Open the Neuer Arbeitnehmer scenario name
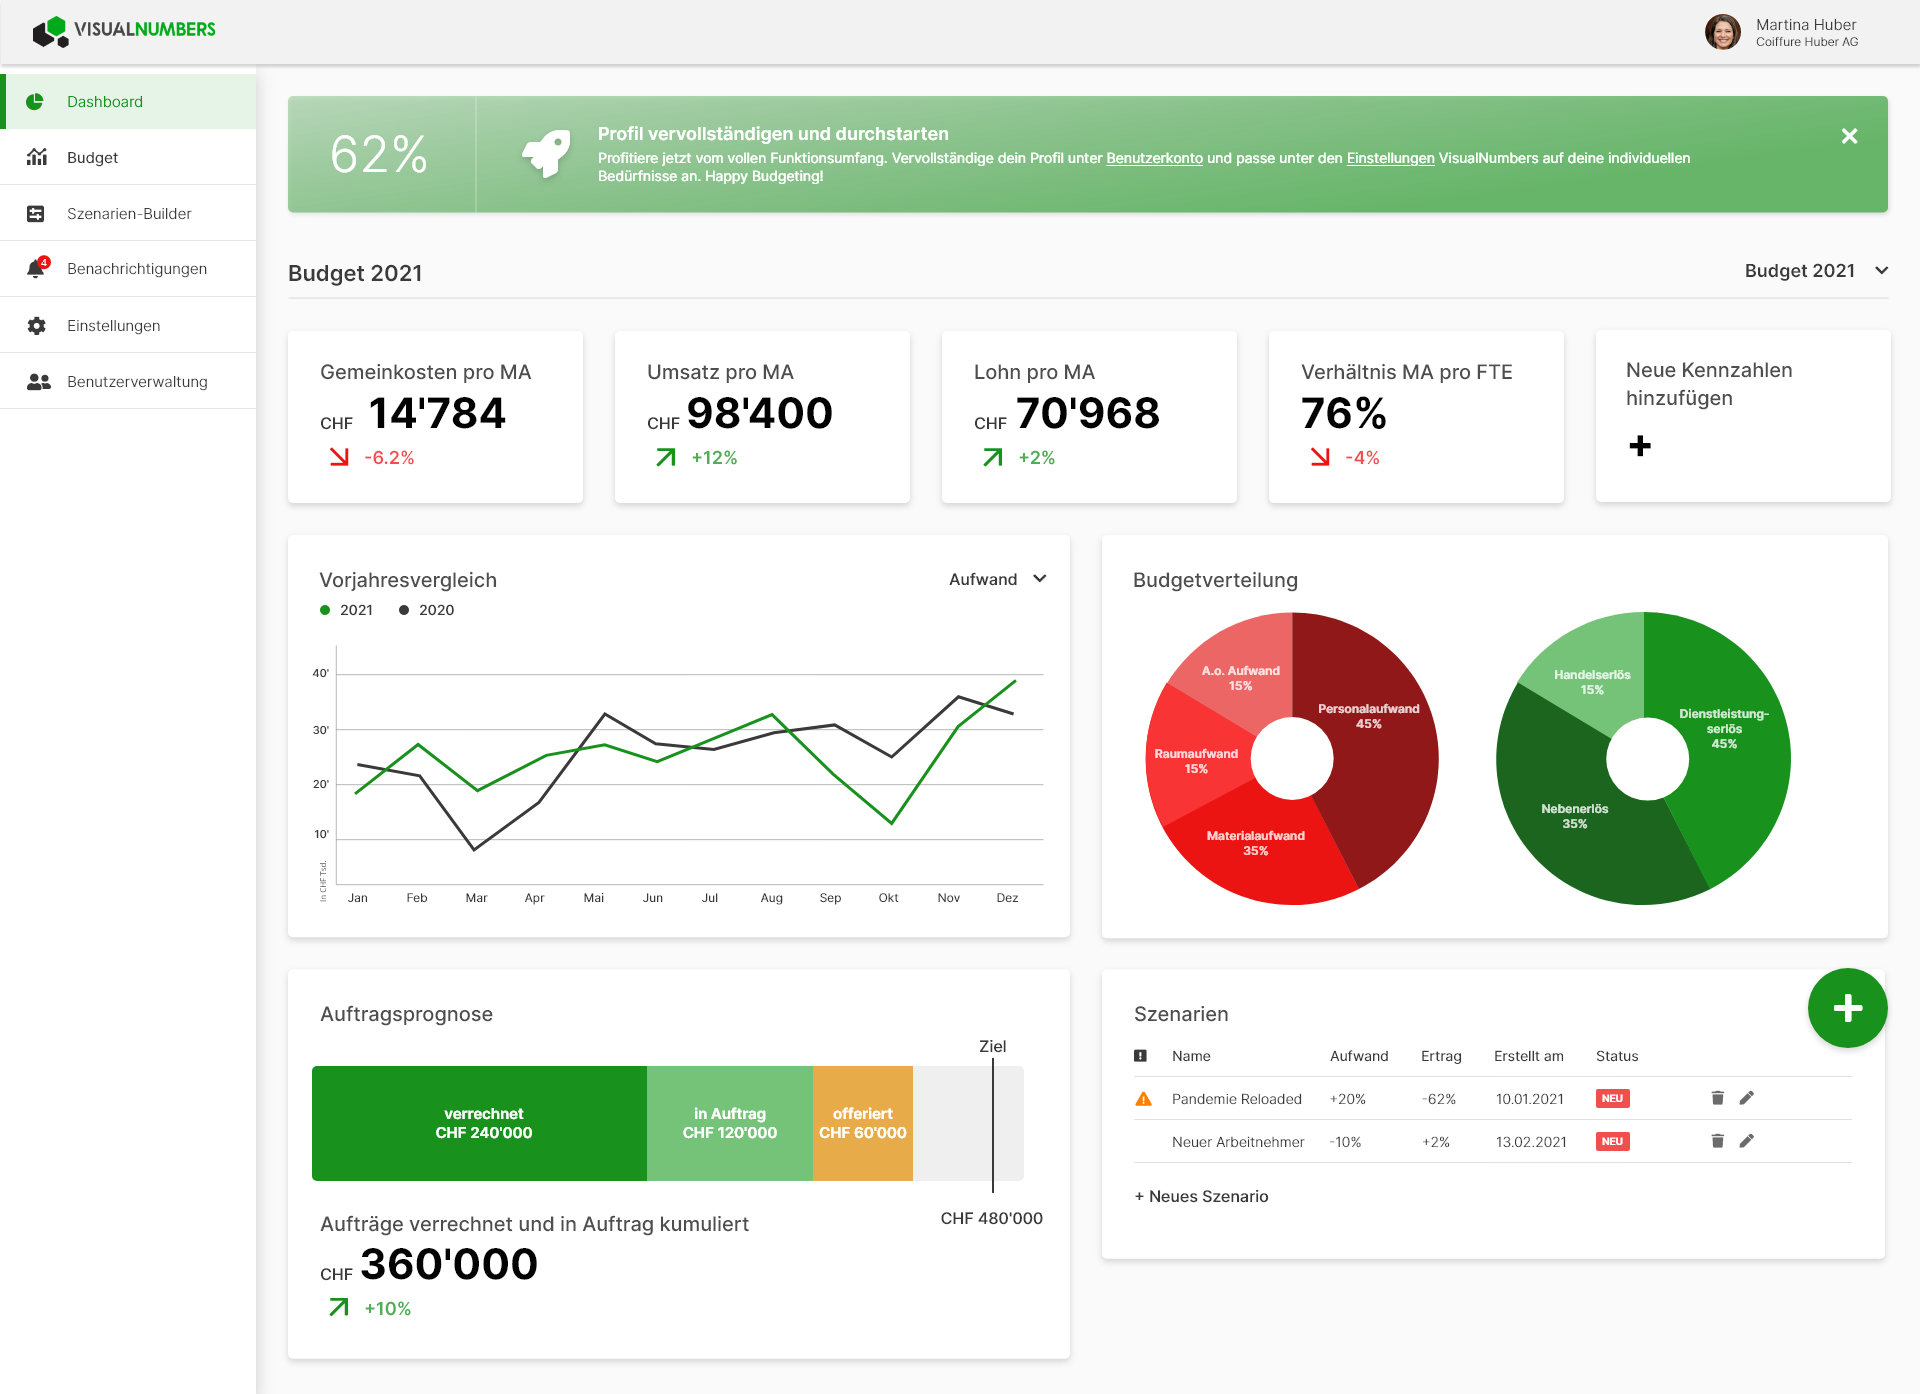This screenshot has width=1920, height=1394. [x=1238, y=1142]
